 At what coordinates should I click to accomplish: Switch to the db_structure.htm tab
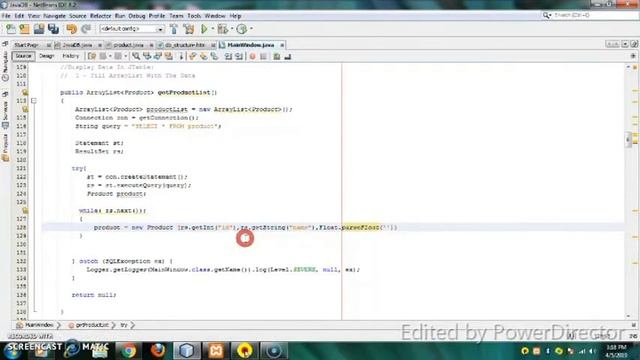pyautogui.click(x=184, y=45)
